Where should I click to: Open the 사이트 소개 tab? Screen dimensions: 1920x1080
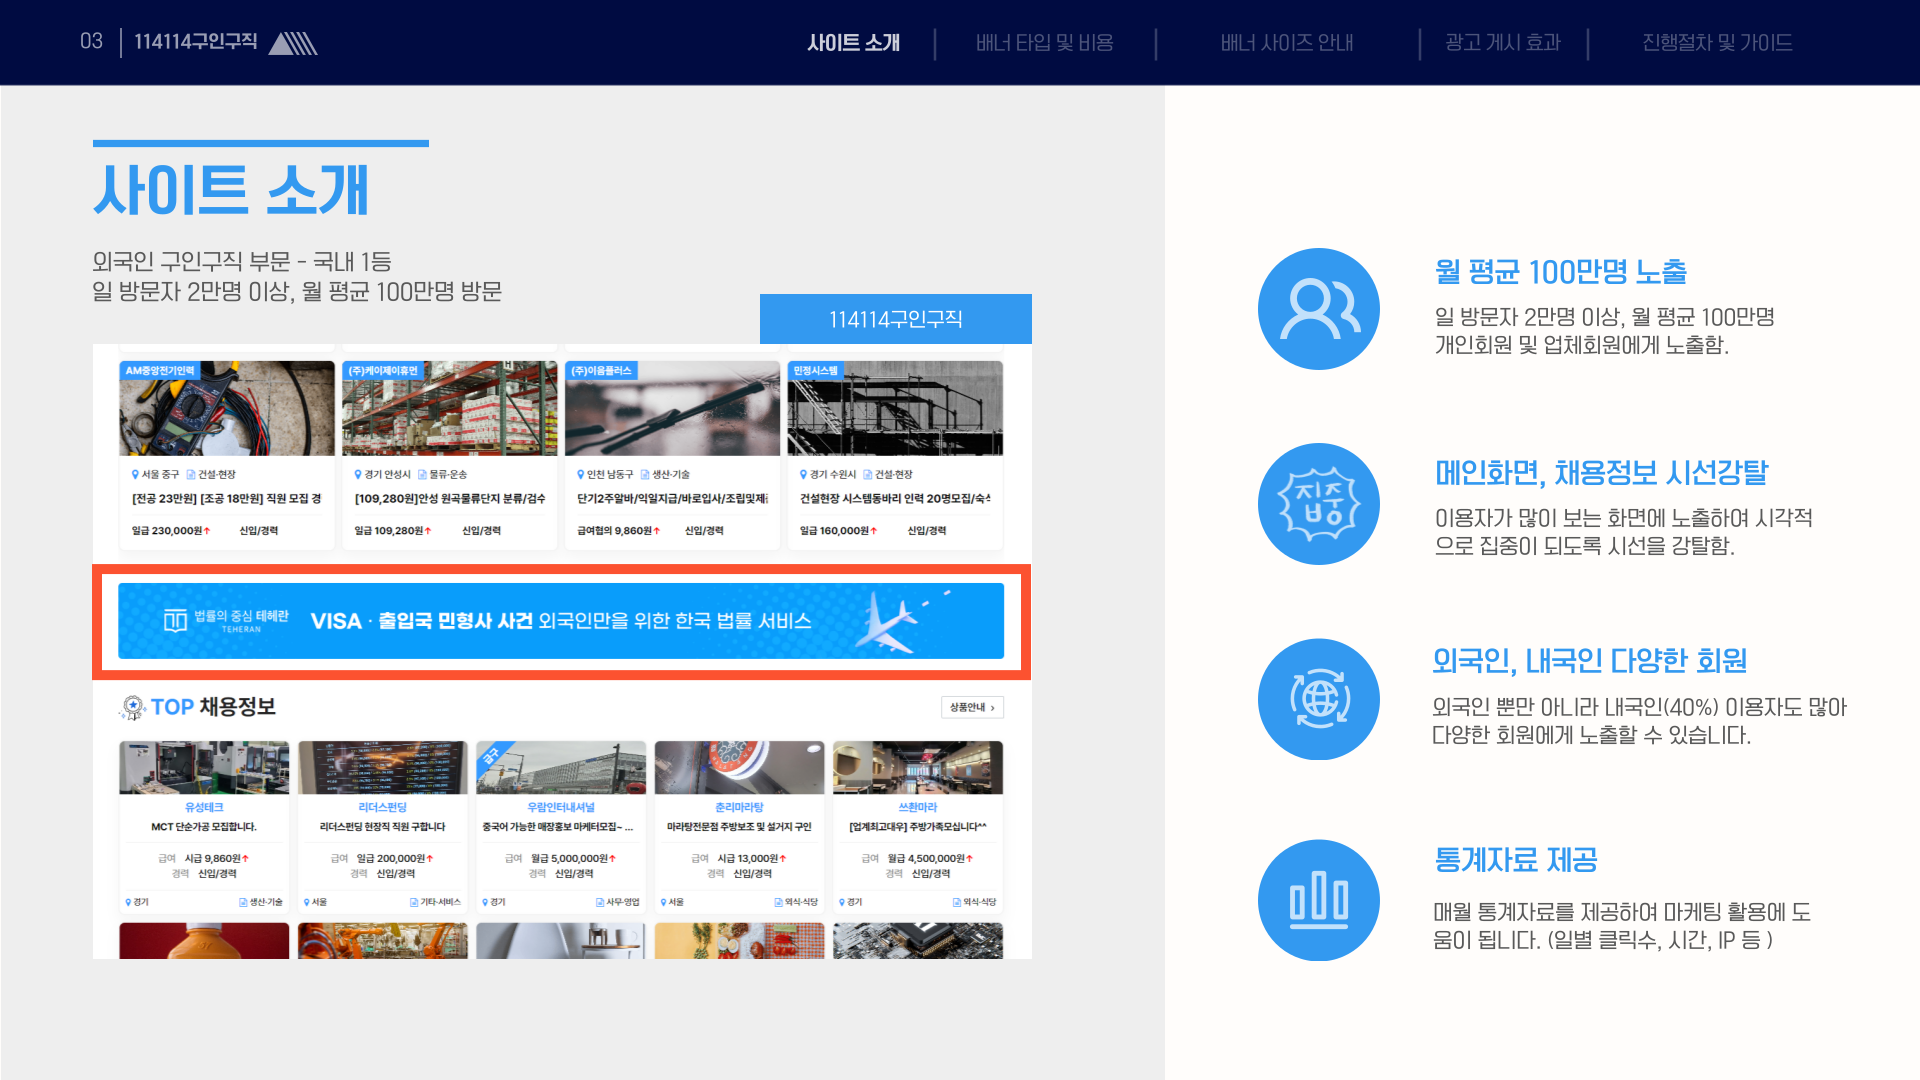pos(853,43)
